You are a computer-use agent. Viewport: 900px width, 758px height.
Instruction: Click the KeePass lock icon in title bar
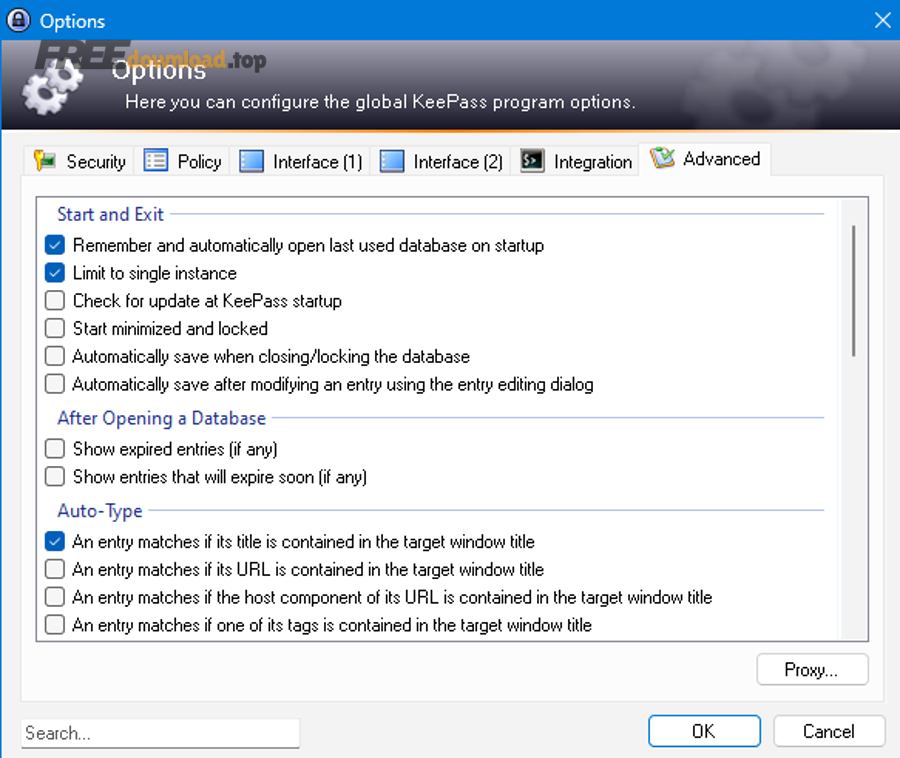pyautogui.click(x=18, y=20)
